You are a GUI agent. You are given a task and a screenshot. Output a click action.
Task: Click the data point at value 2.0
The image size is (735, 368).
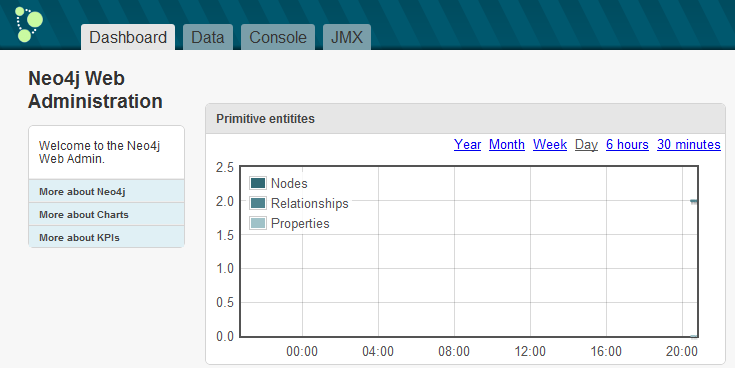pos(694,202)
